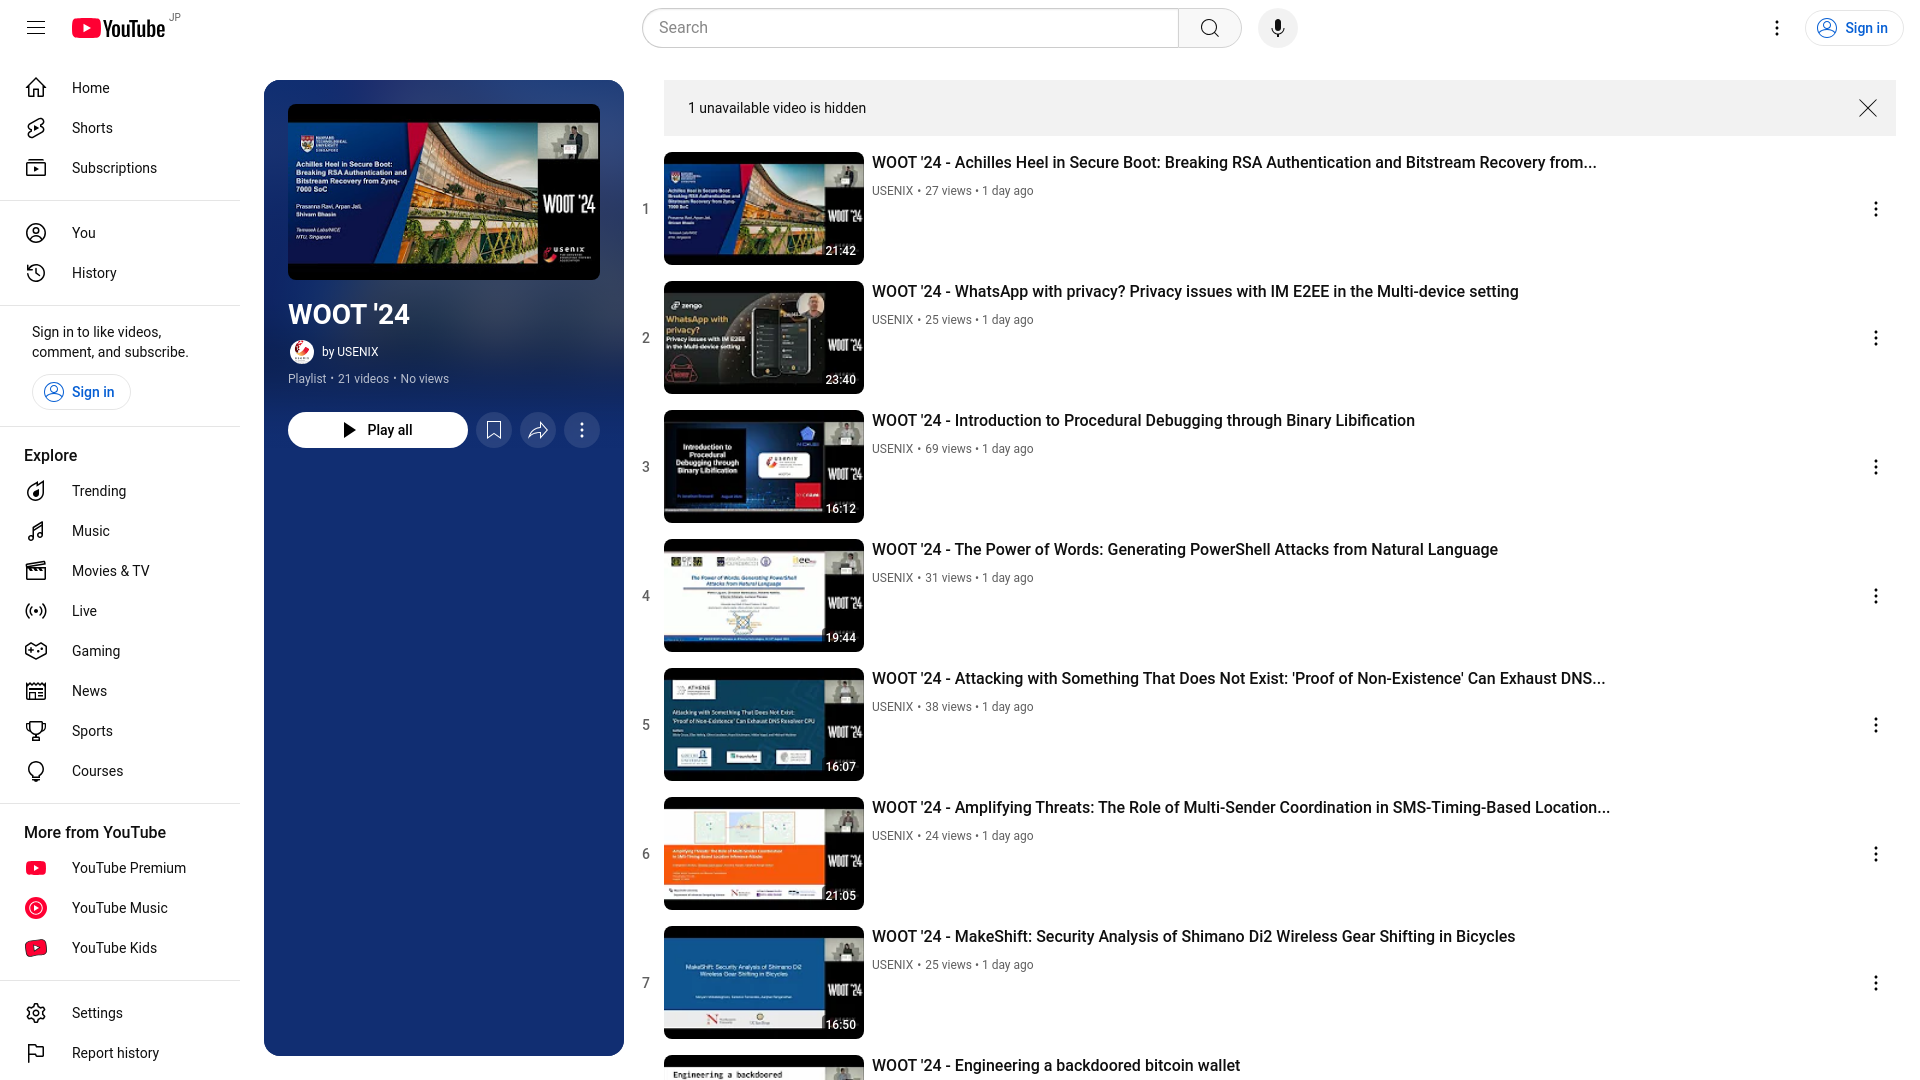Open action menu for MakeShift video

pos(1876,983)
